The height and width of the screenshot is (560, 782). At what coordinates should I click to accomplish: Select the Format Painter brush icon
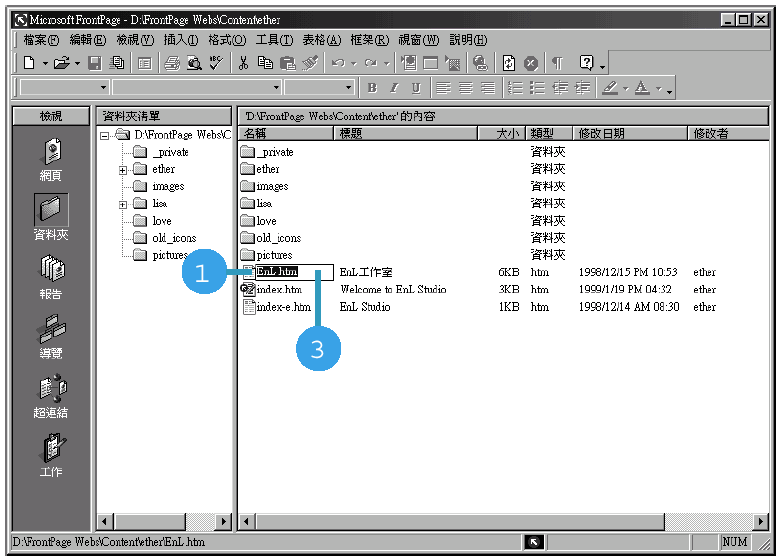(x=310, y=63)
